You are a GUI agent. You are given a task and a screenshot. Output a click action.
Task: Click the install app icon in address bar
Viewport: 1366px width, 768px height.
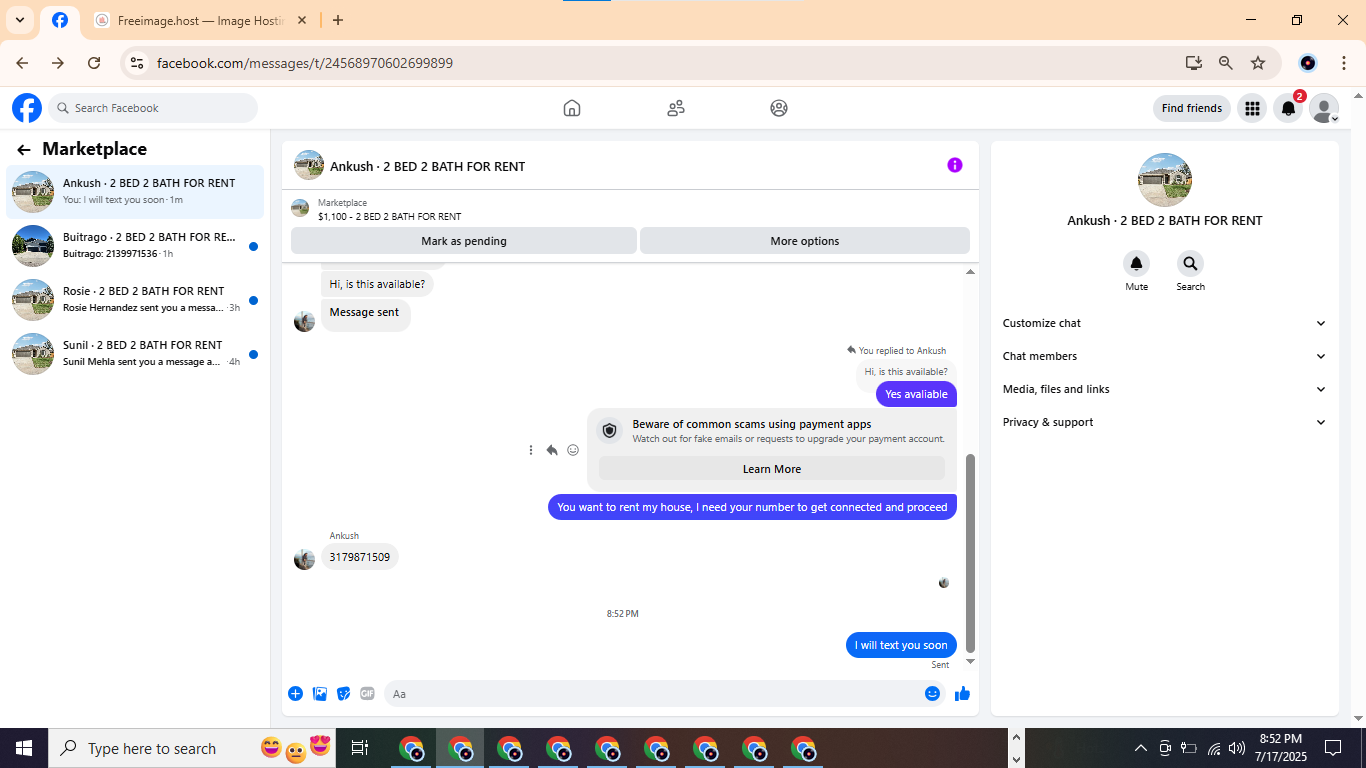(x=1194, y=63)
